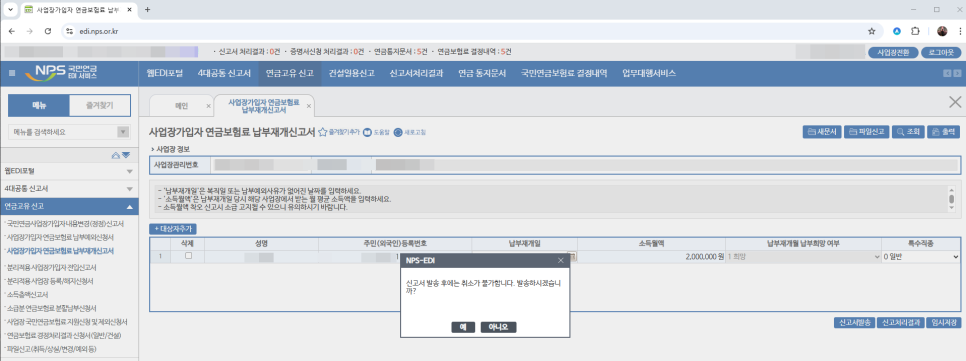Open 분리적용 사업장가입자 전입신고서 in sidebar

50,267
